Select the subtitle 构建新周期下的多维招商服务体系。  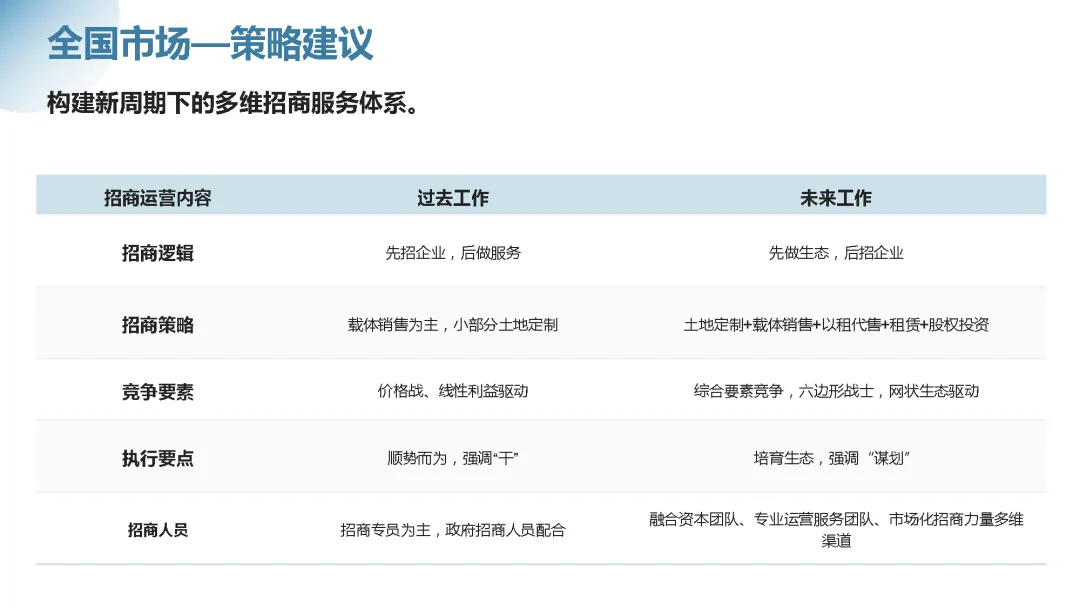(233, 103)
